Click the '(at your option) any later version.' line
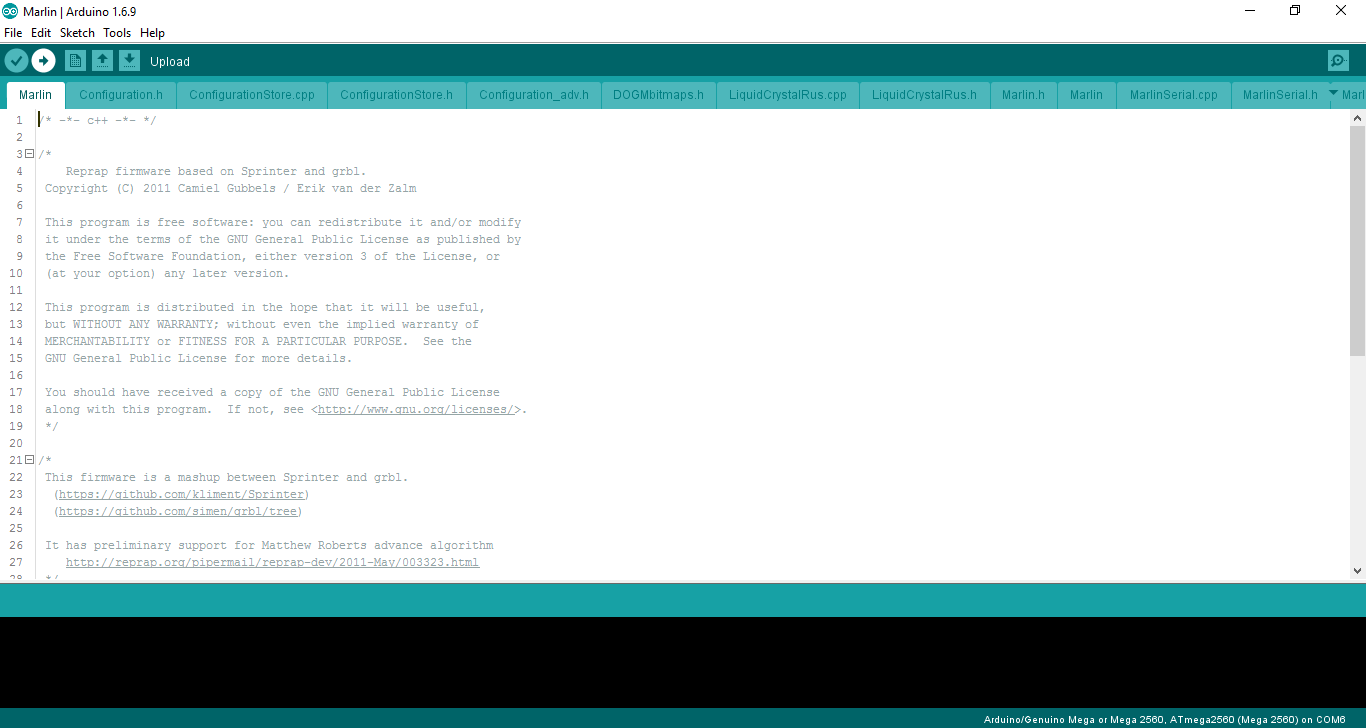Image resolution: width=1366 pixels, height=728 pixels. tap(167, 273)
